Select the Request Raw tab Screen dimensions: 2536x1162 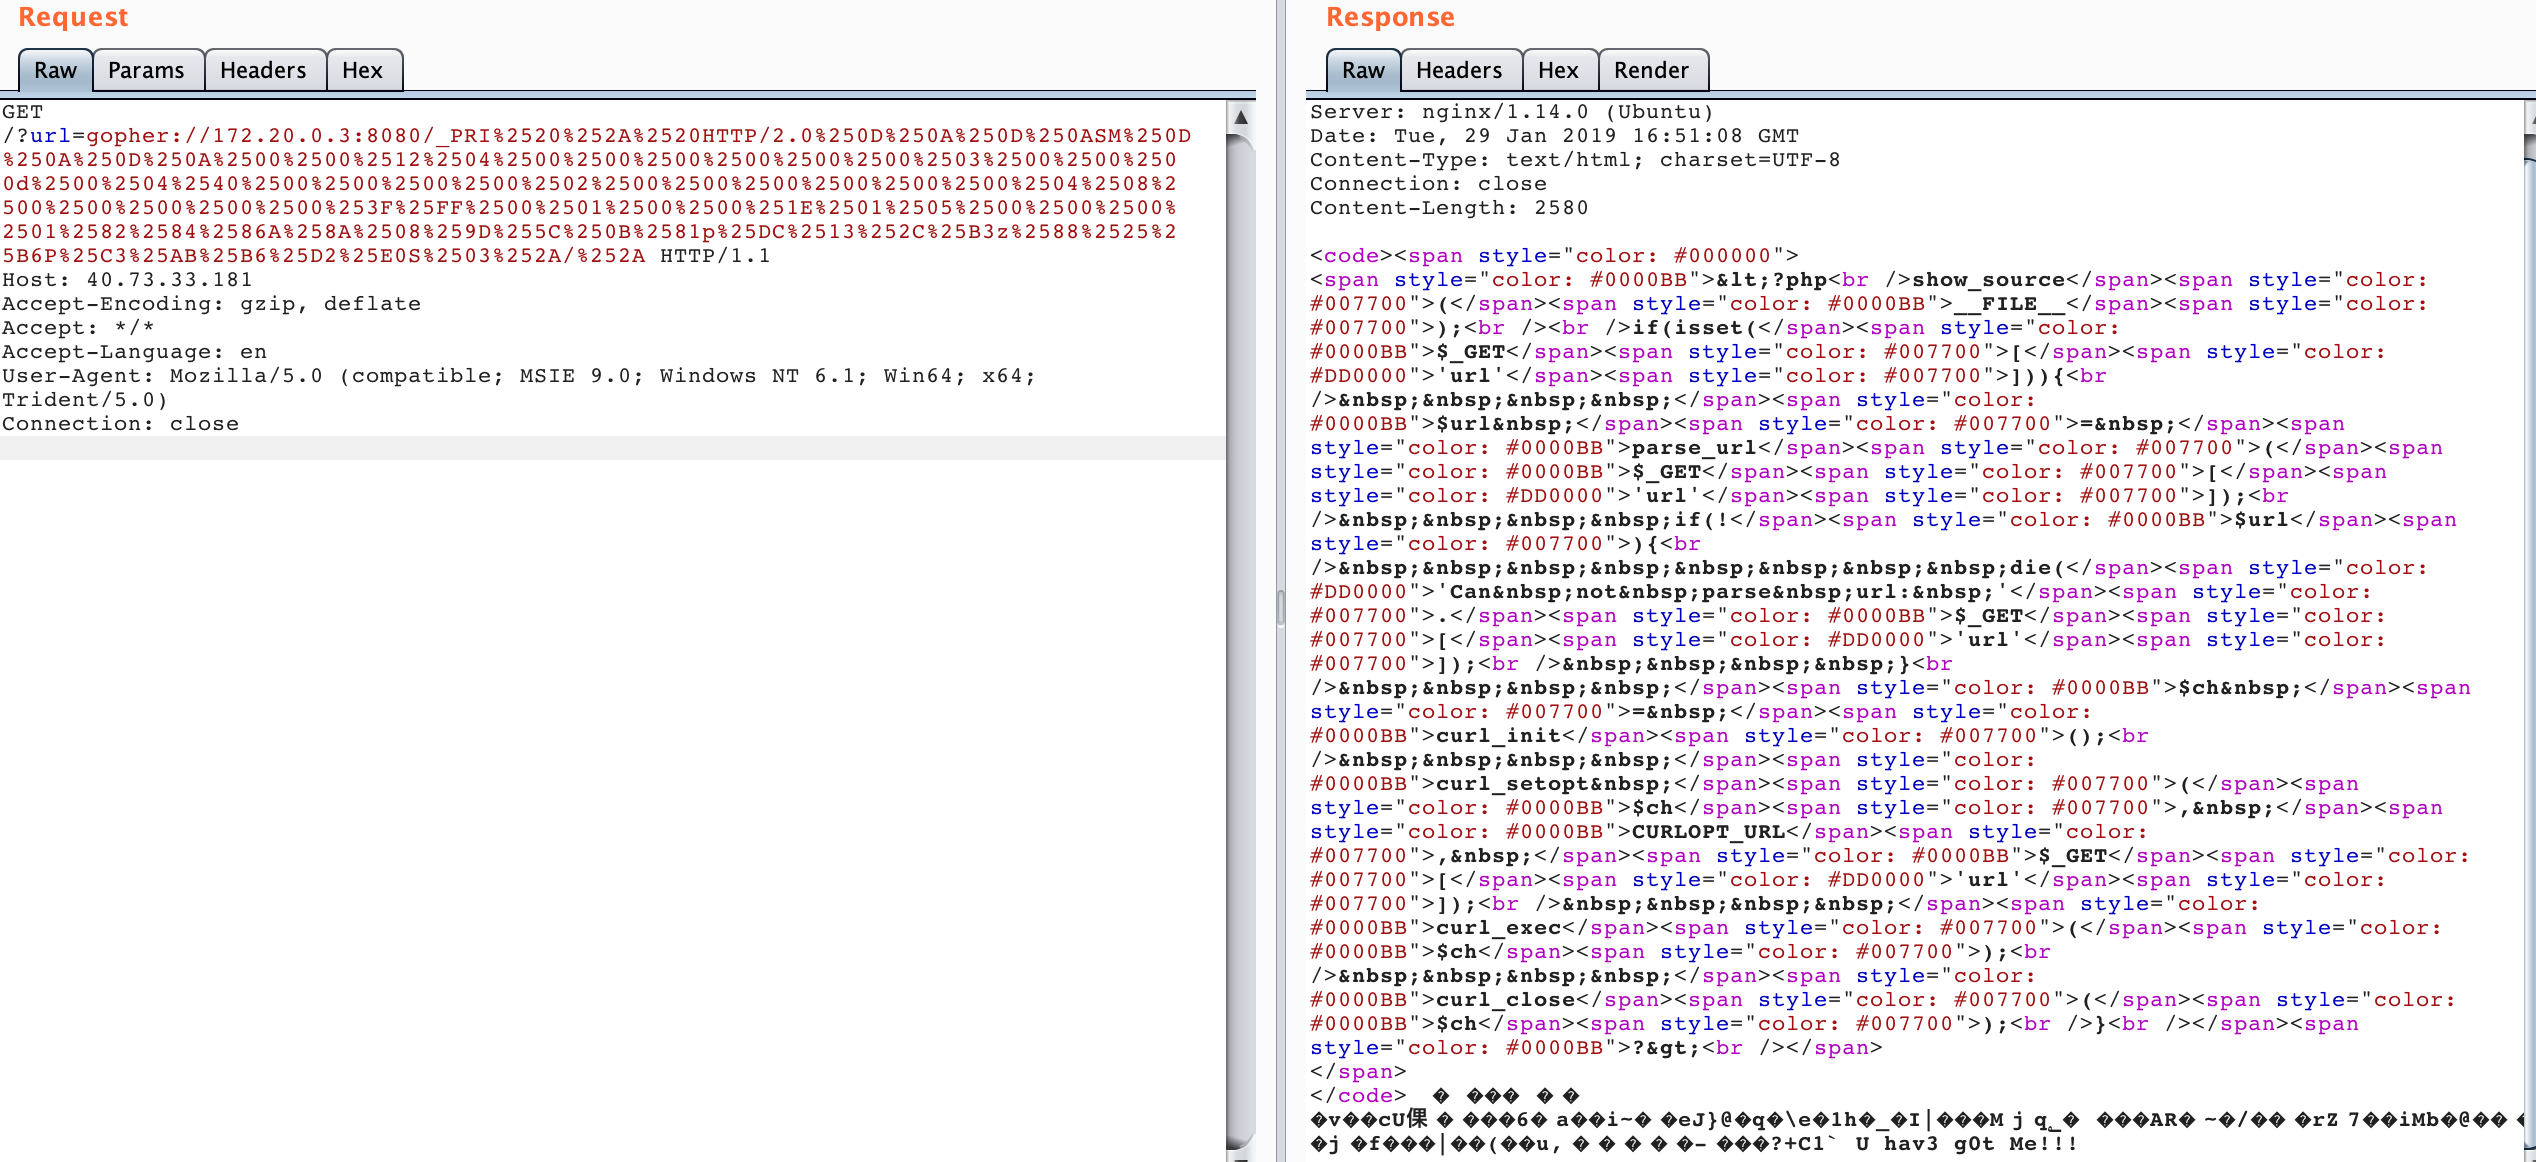point(55,70)
